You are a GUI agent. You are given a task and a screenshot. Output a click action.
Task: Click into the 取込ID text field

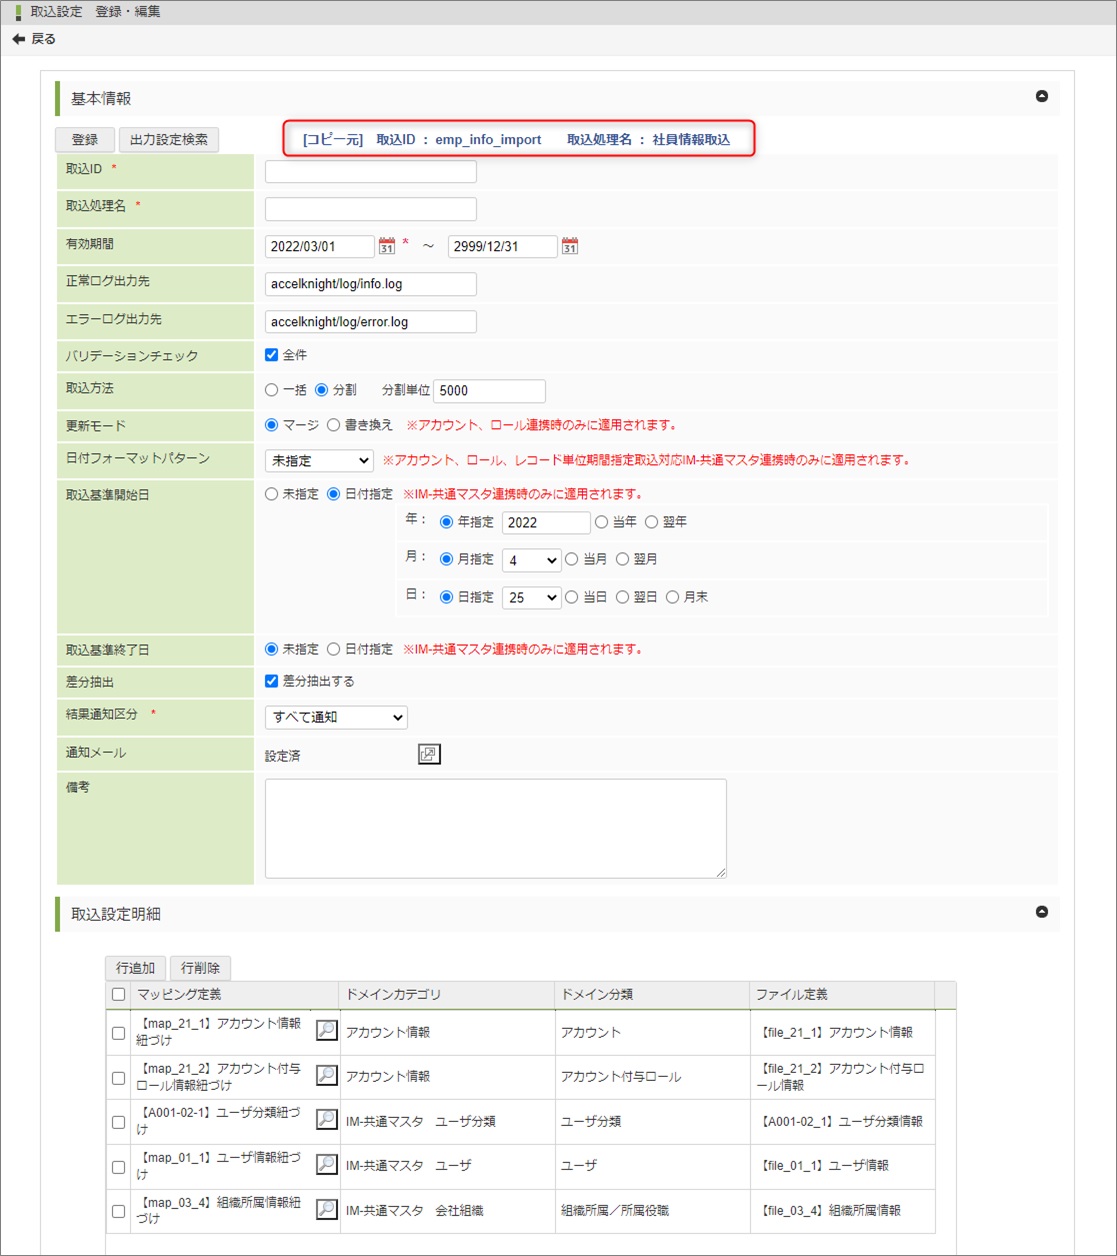click(370, 172)
